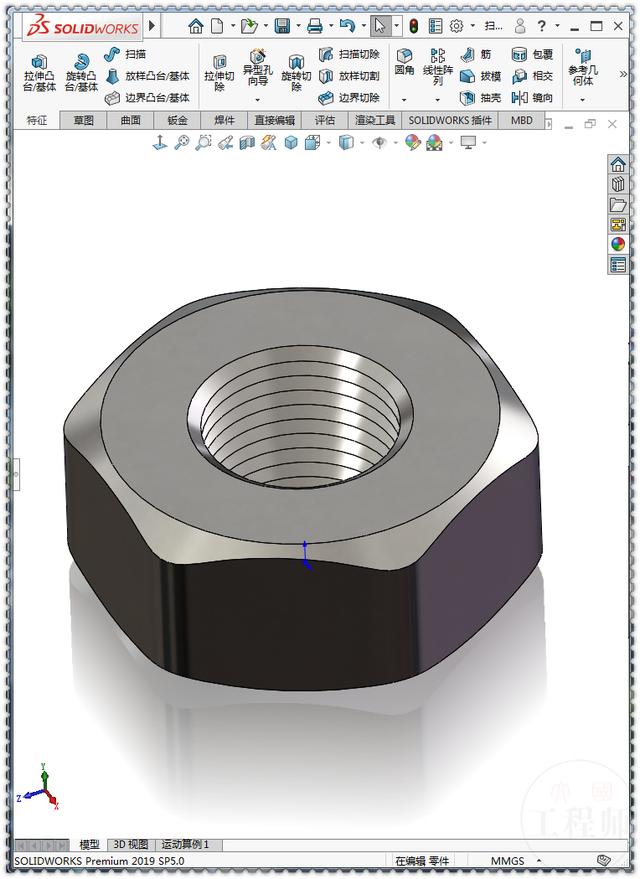Open the 运动算例 1 bottom tab
The image size is (640, 879).
click(x=185, y=844)
